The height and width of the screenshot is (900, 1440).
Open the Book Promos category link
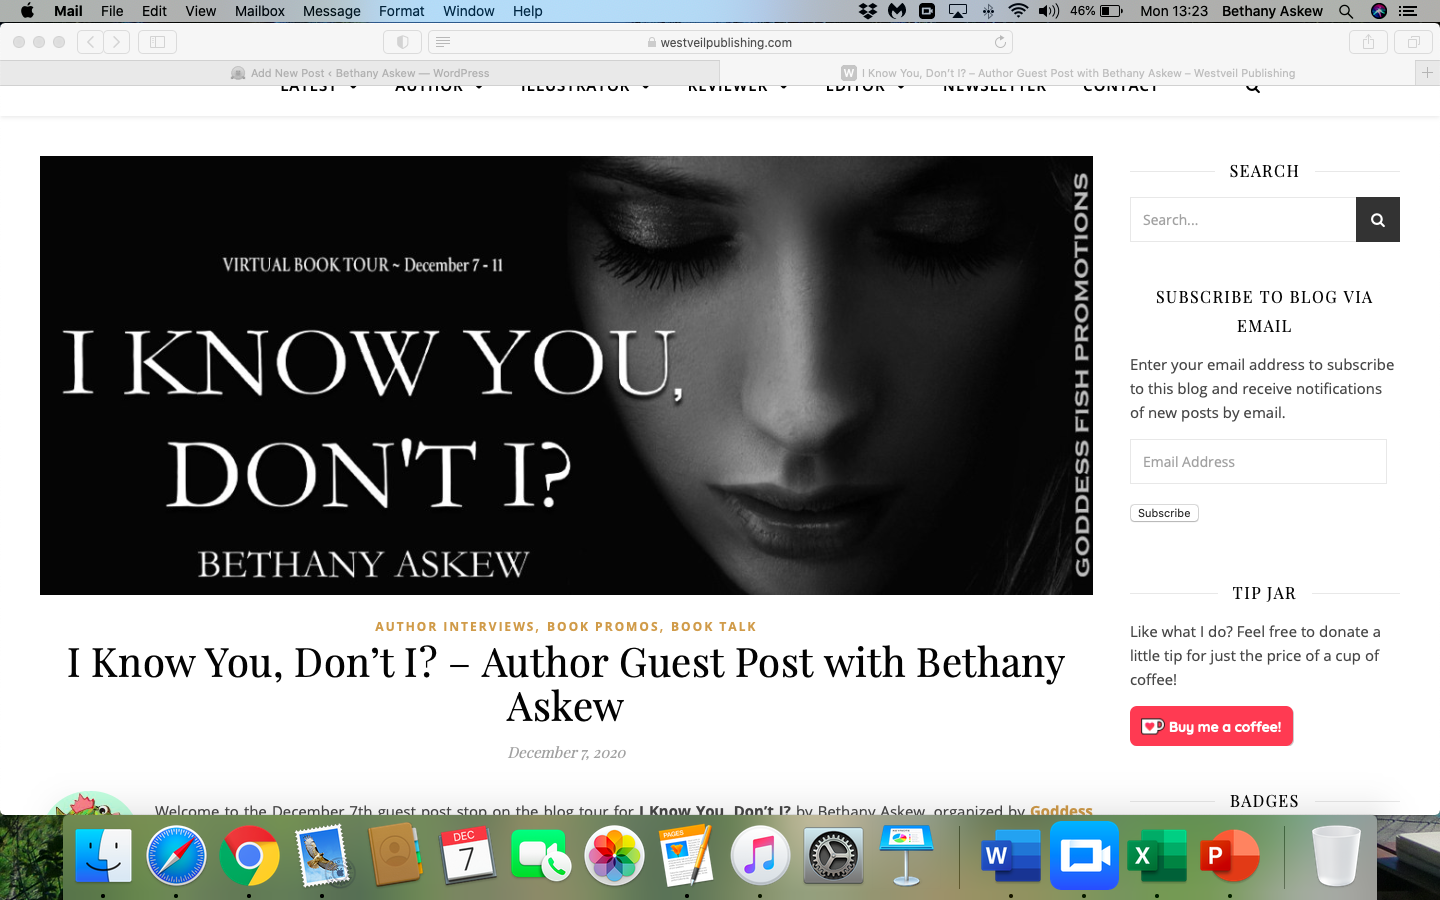point(603,627)
